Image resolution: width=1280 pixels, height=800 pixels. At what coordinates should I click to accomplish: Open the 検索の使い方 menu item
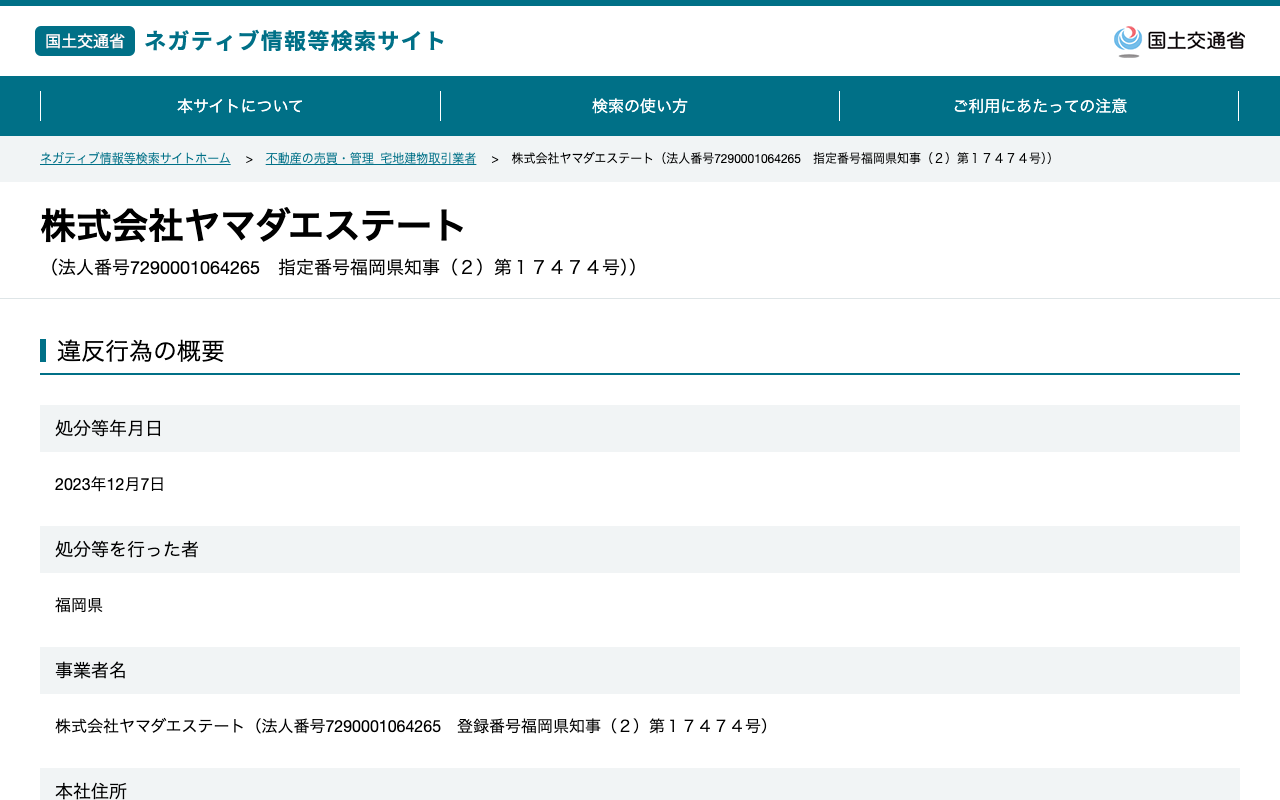(x=640, y=106)
